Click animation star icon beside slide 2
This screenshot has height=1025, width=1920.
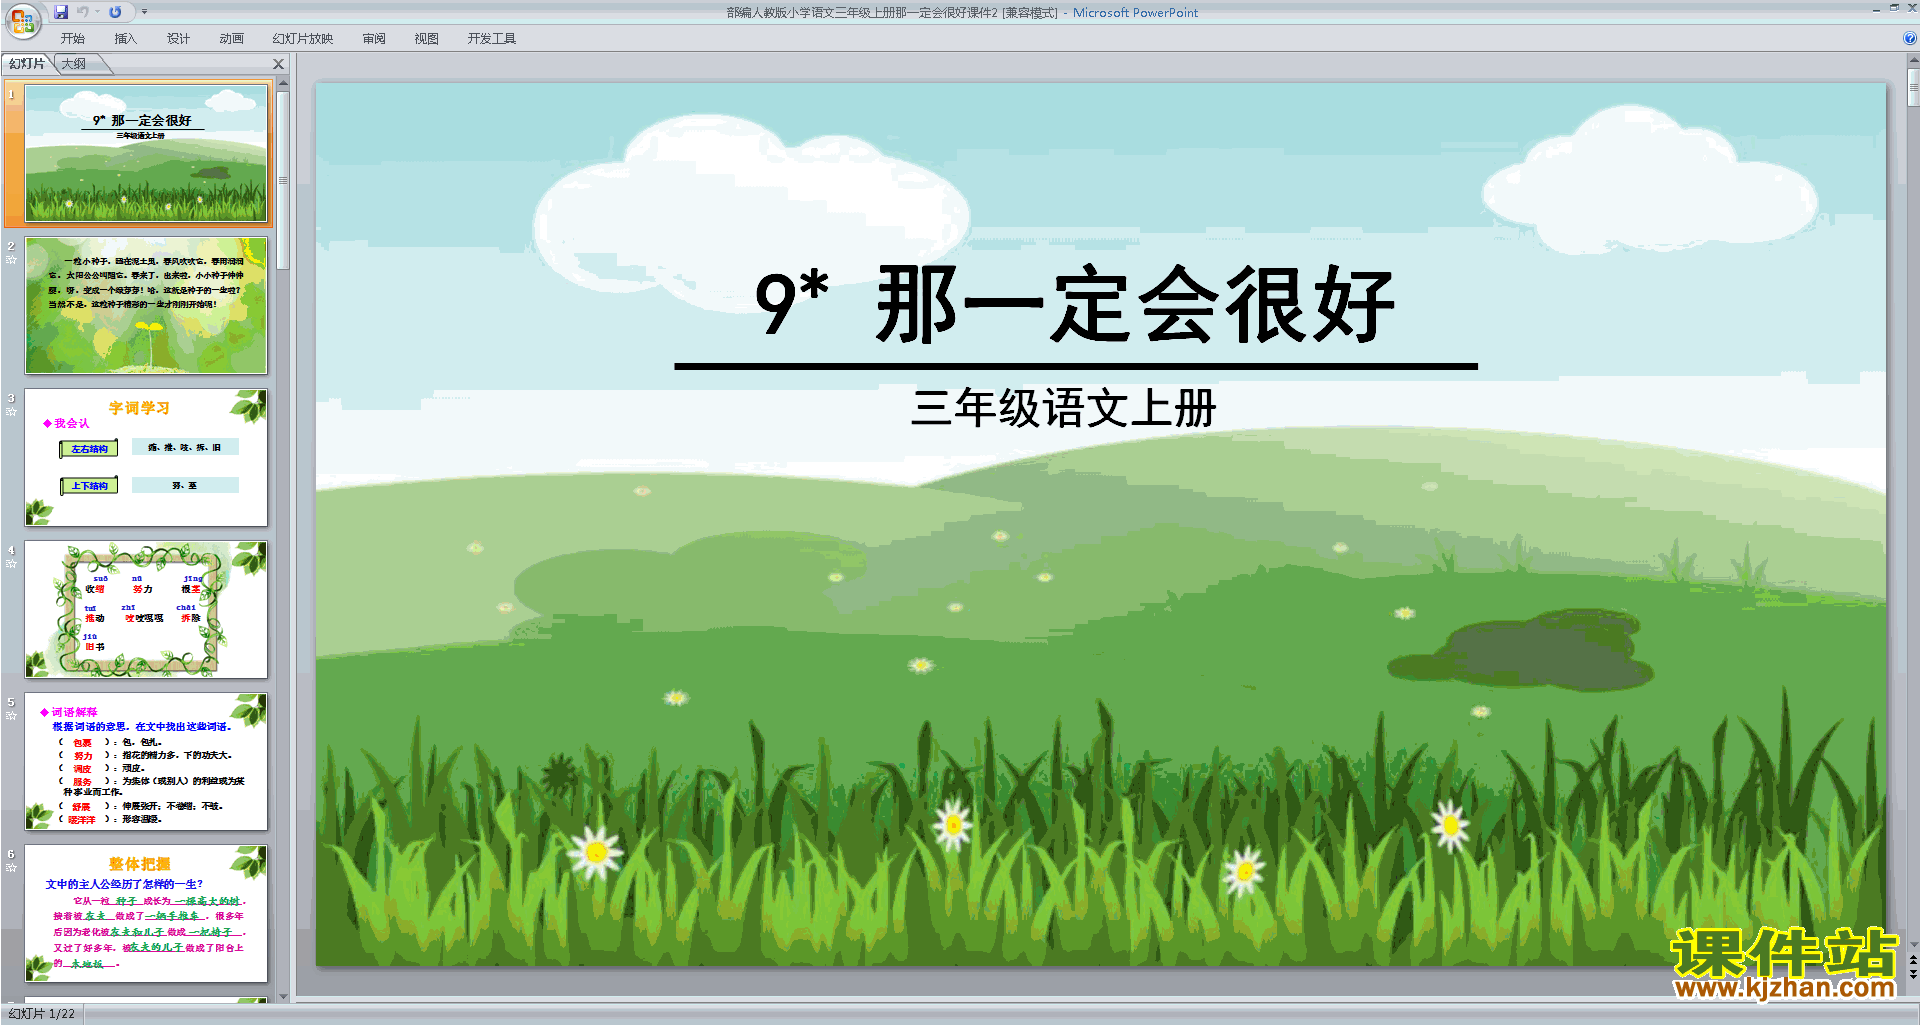(11, 260)
